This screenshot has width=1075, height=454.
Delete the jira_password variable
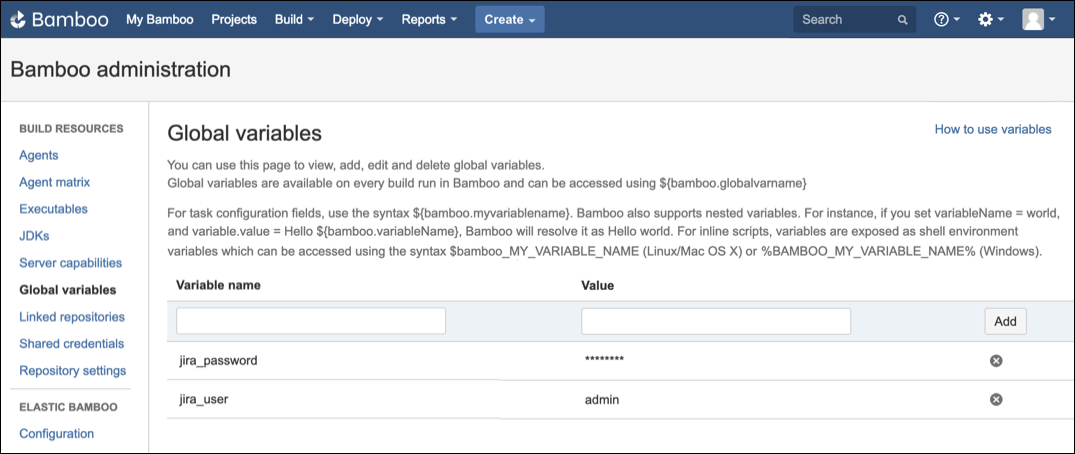pyautogui.click(x=995, y=360)
